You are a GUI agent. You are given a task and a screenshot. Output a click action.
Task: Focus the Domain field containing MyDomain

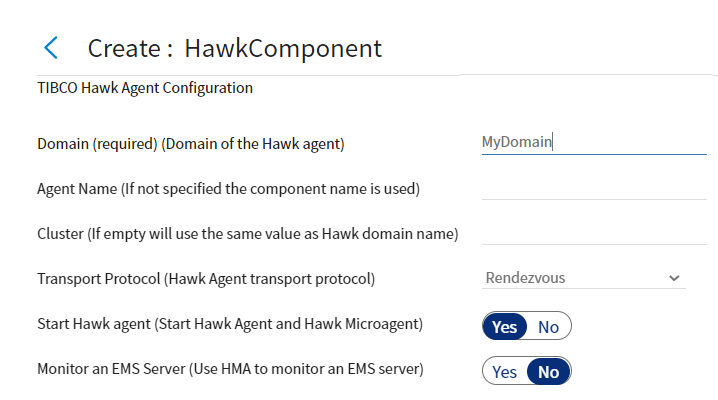(x=593, y=142)
